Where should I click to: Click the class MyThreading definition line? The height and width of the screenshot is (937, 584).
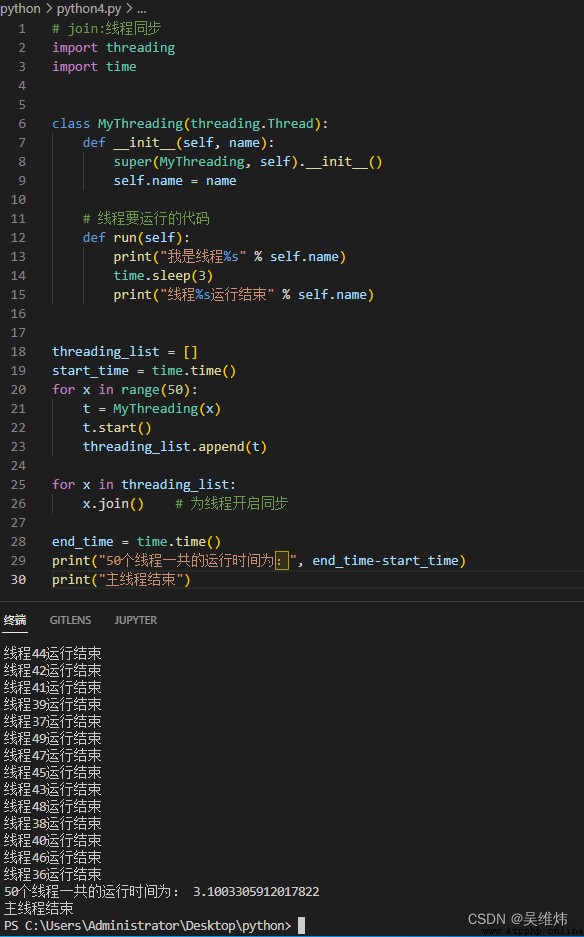190,124
